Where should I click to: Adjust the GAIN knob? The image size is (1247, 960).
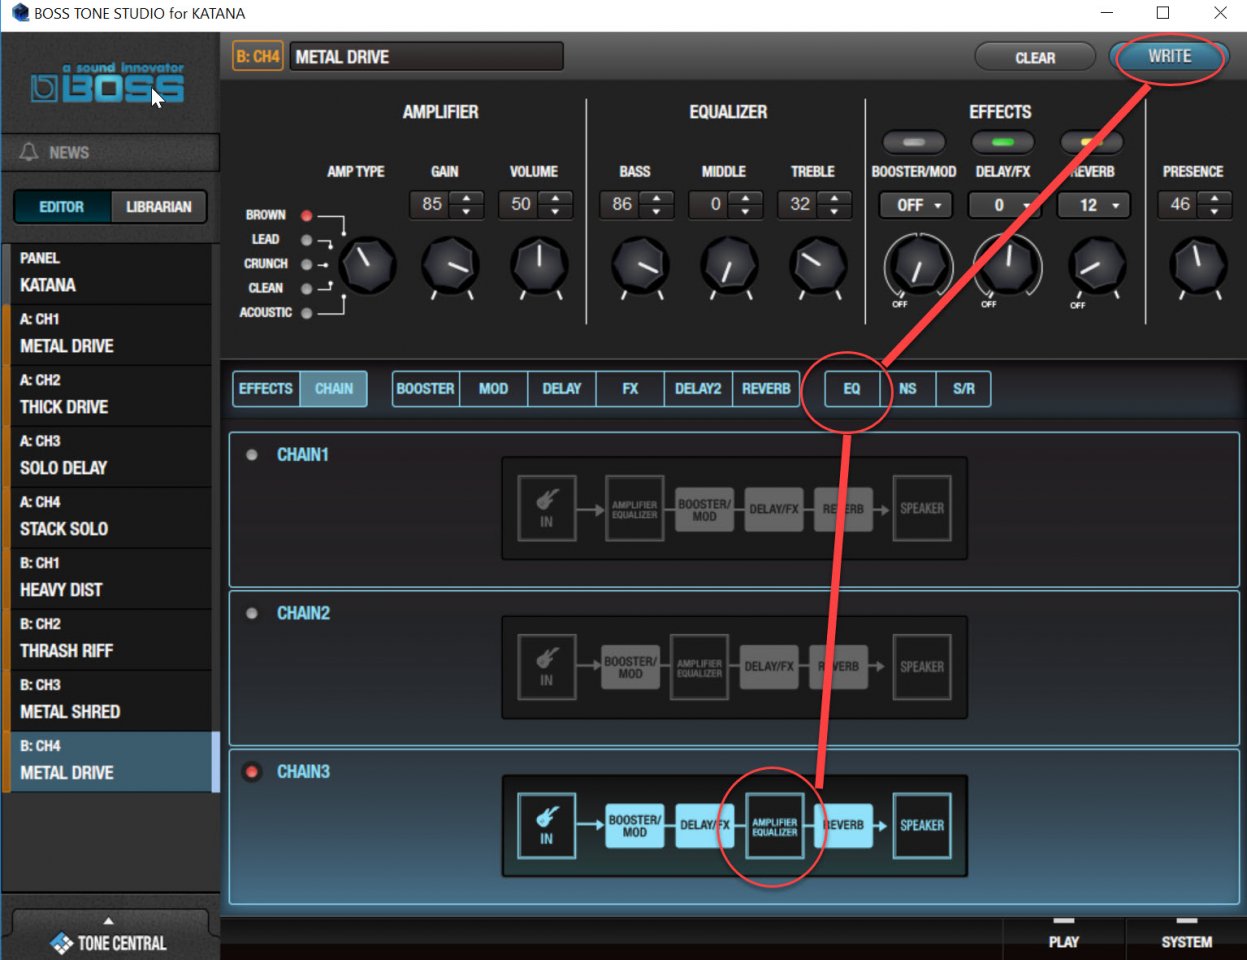point(450,266)
